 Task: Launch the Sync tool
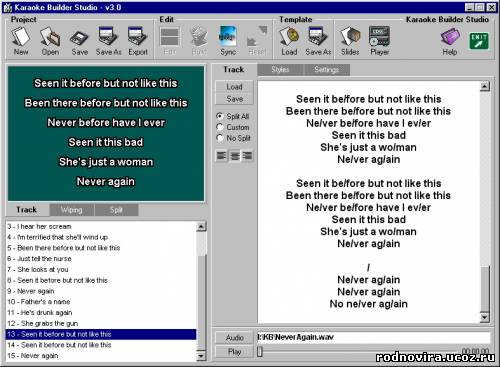coord(228,41)
